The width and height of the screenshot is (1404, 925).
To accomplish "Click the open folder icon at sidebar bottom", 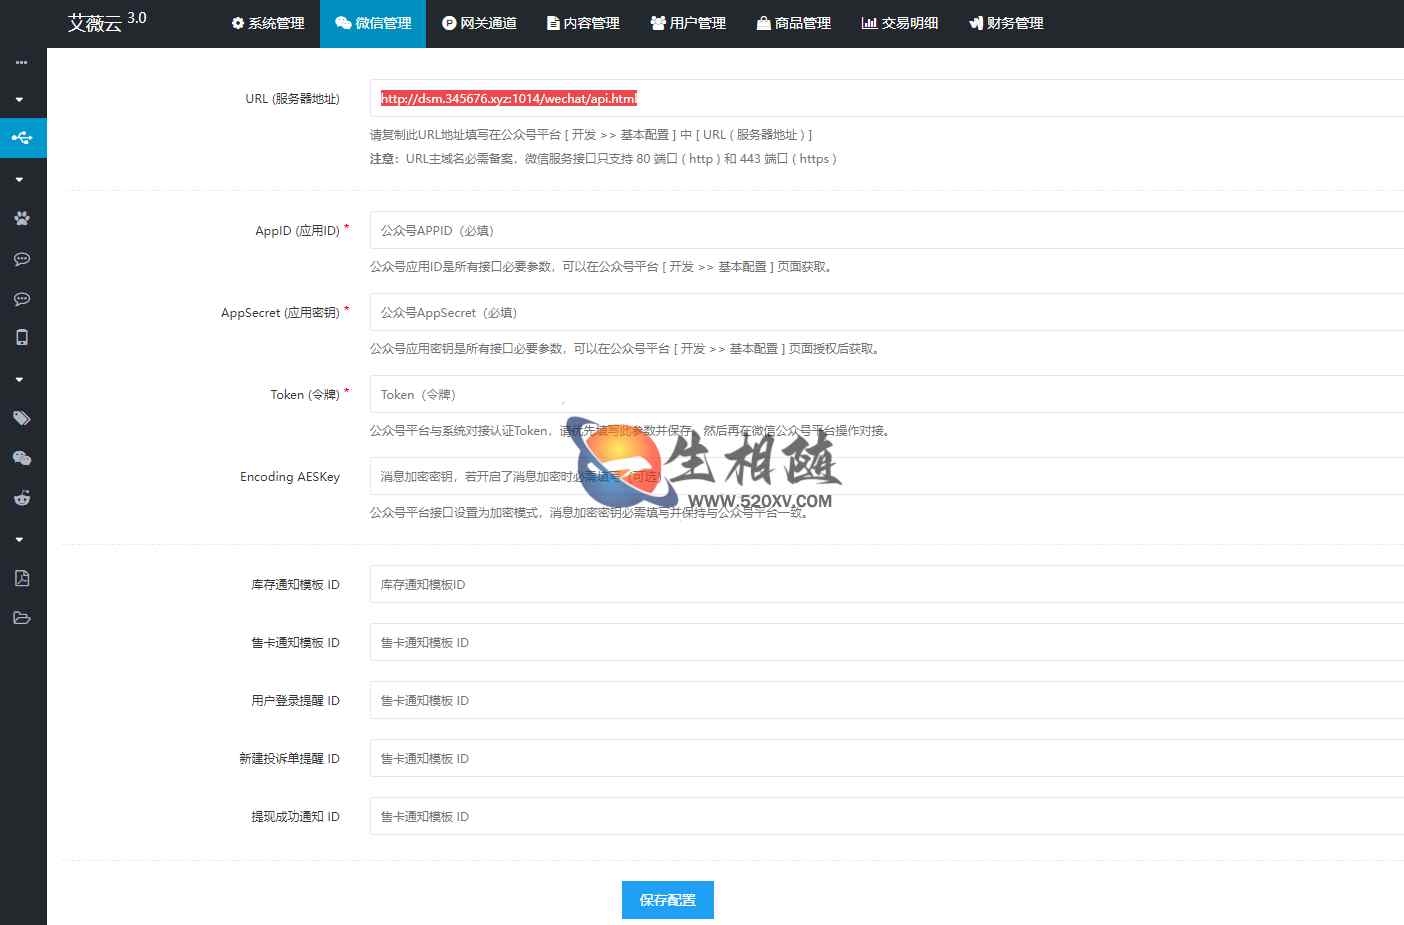I will [22, 618].
